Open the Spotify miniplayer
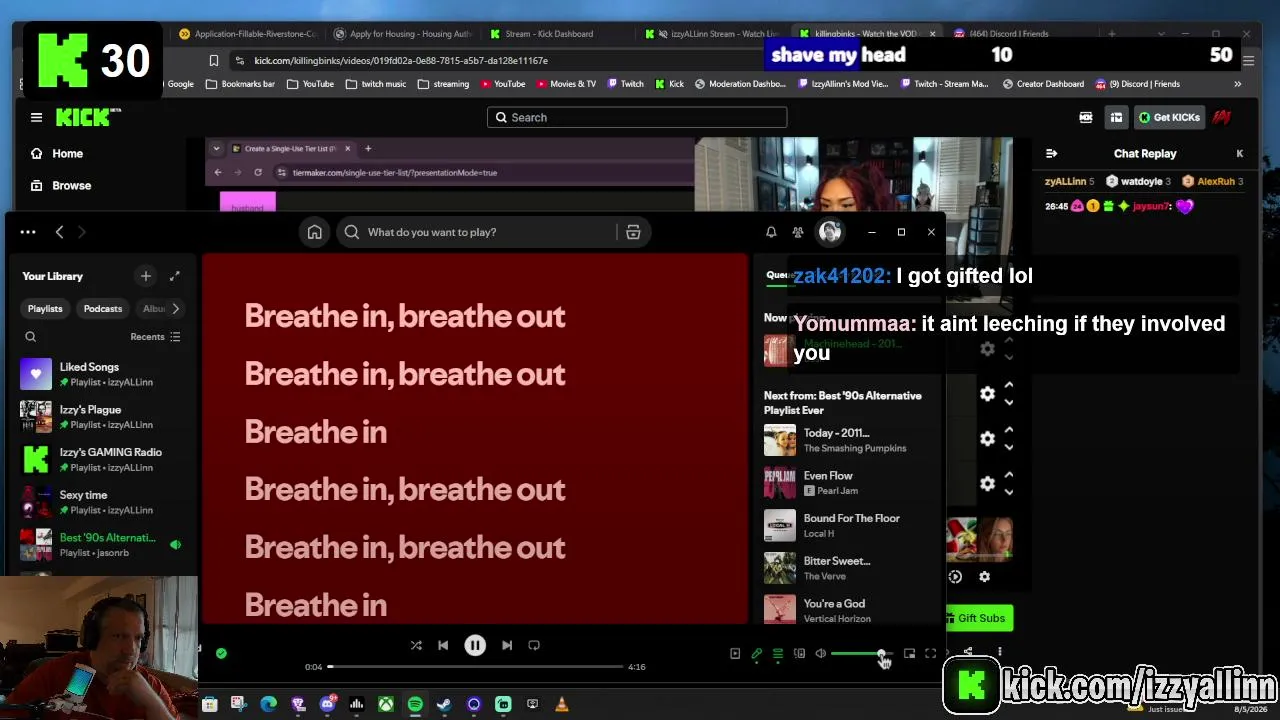The width and height of the screenshot is (1280, 720). pos(909,654)
